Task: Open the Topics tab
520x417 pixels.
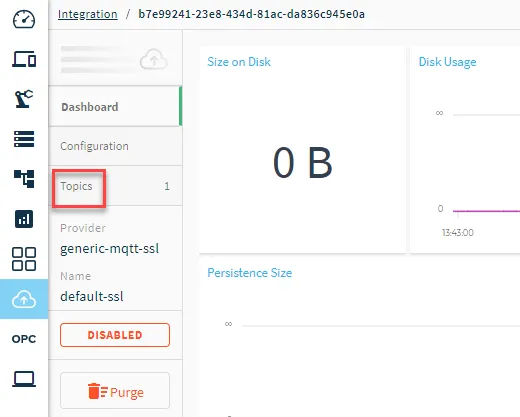Action: [115, 186]
